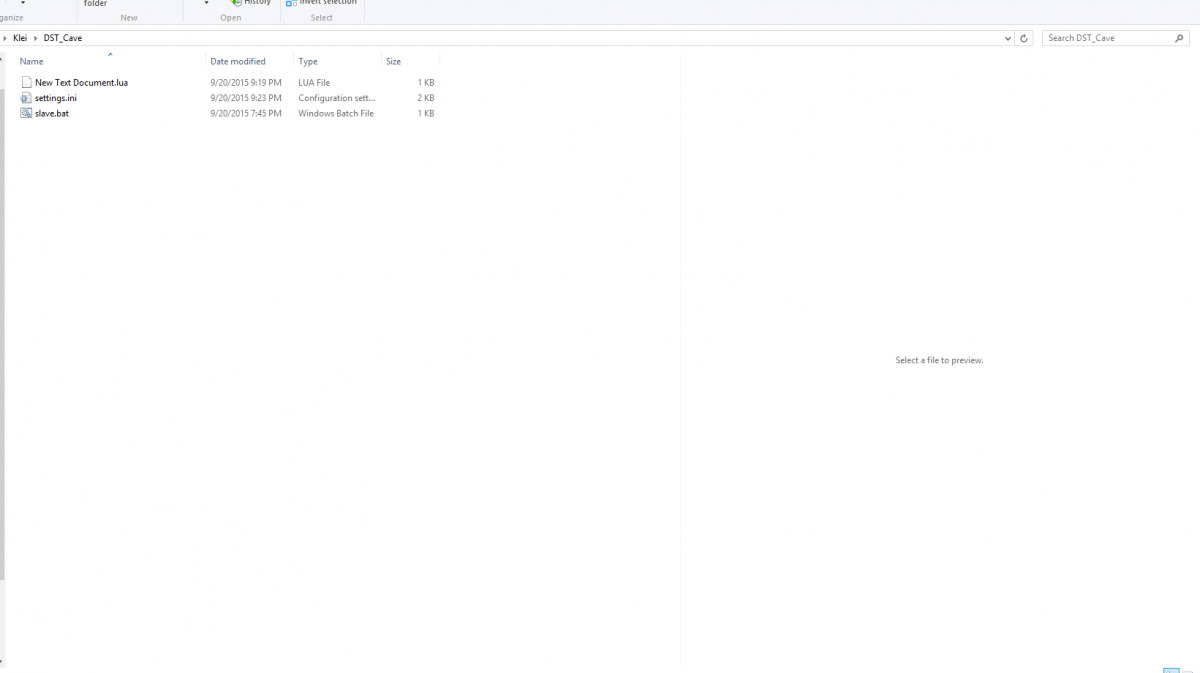Select the slave.bat file name
The height and width of the screenshot is (673, 1200).
[52, 113]
